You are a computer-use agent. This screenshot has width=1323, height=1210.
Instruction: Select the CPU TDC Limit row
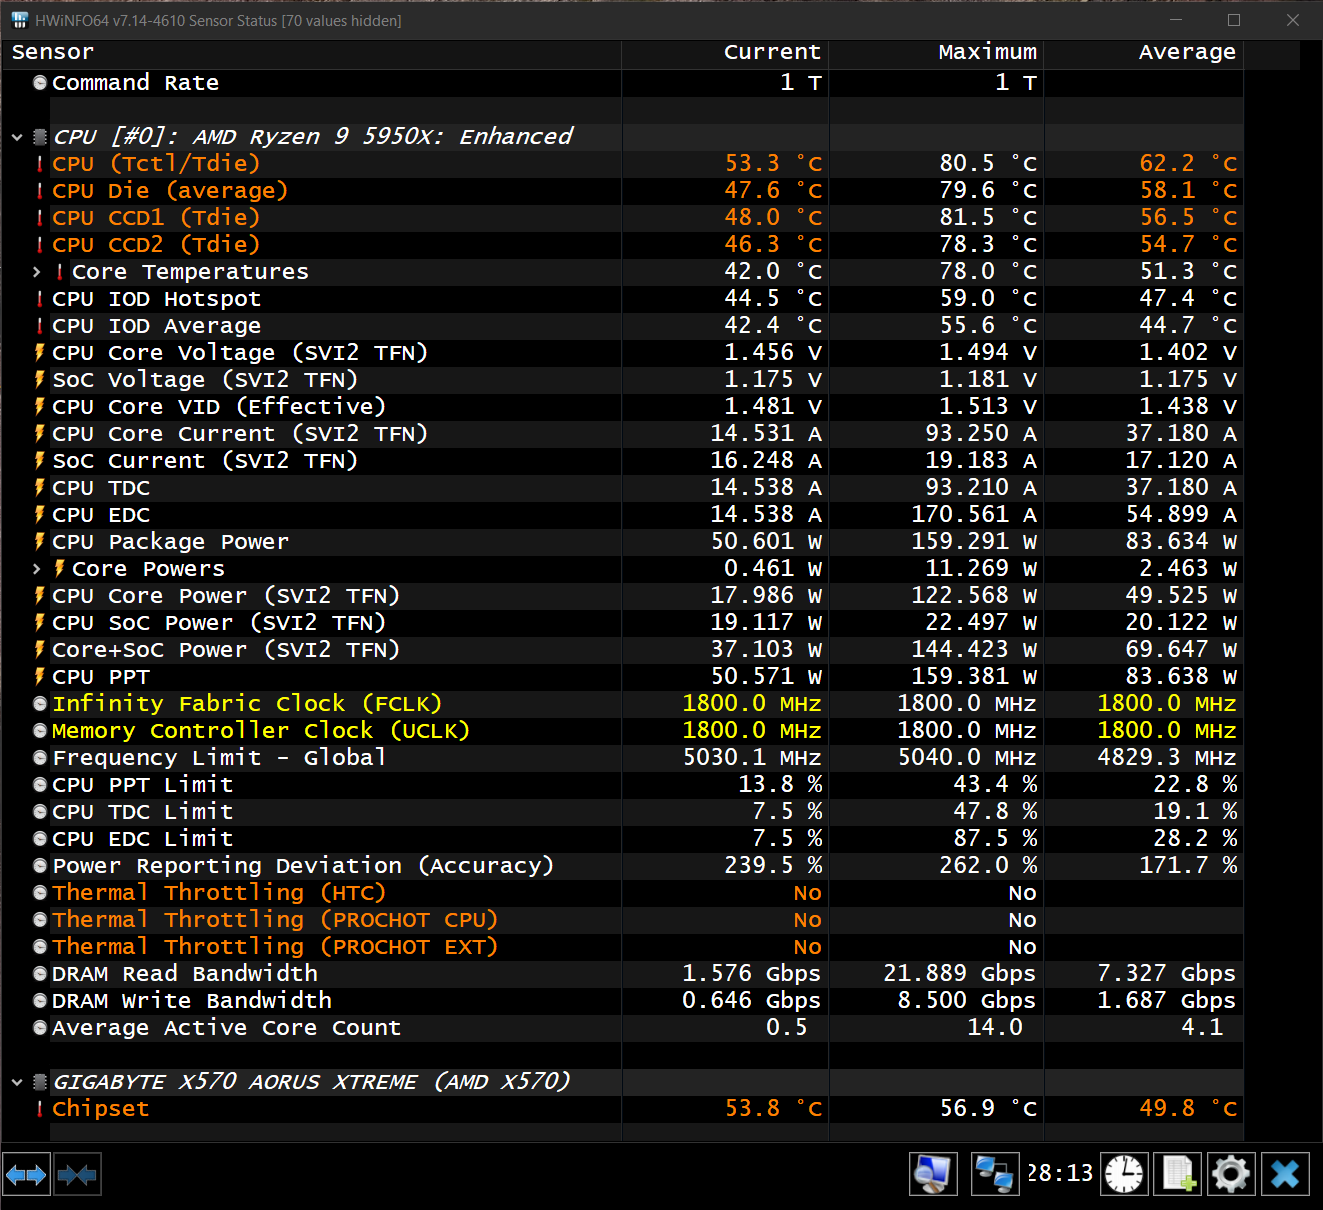point(622,812)
